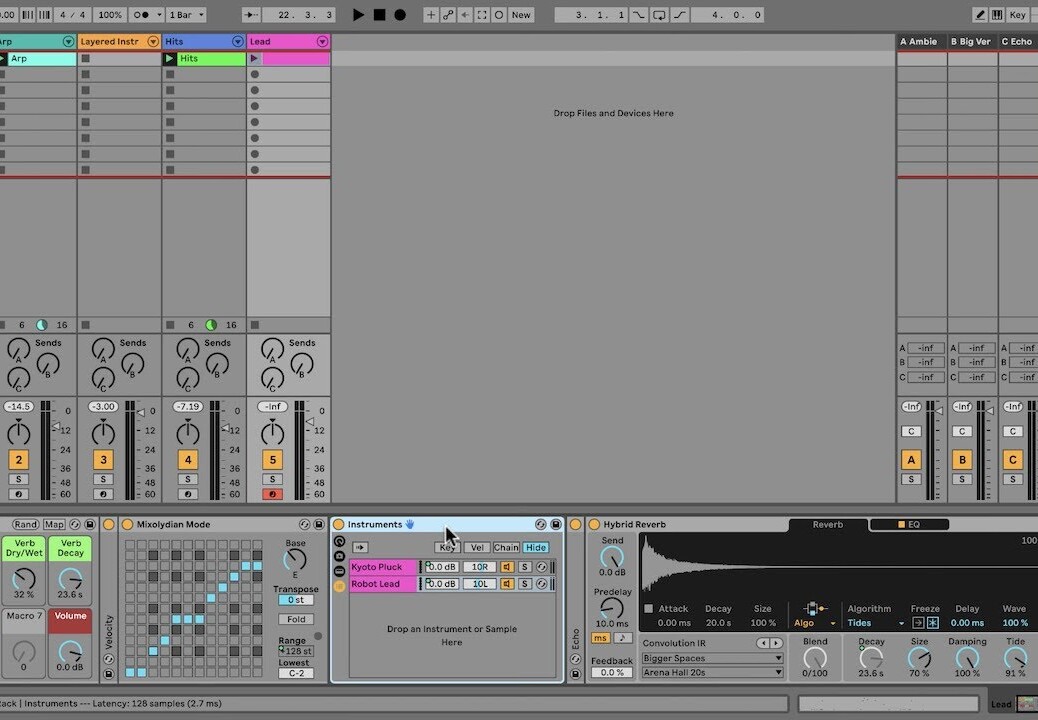Open the Tides algorithm dropdown
This screenshot has height=720, width=1038.
pos(875,623)
